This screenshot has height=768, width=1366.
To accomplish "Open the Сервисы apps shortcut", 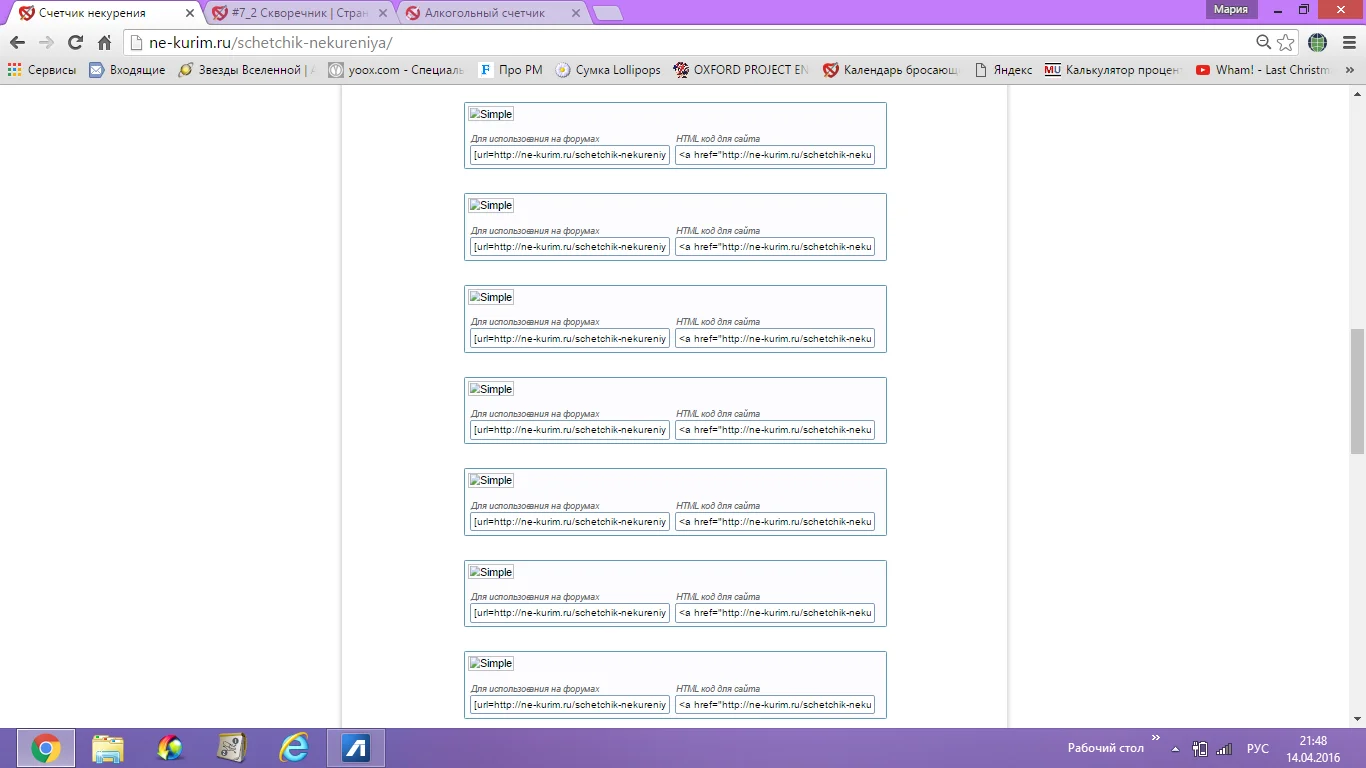I will click(42, 70).
